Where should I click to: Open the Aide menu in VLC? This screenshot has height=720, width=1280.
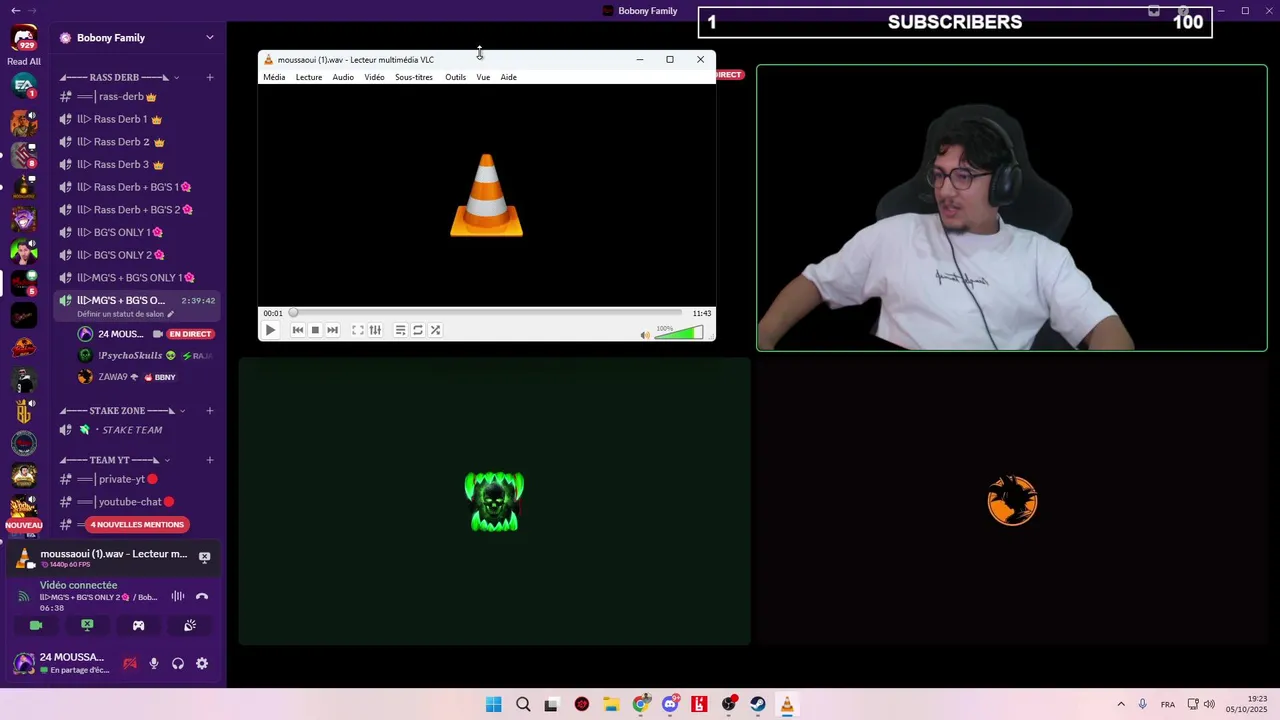508,77
